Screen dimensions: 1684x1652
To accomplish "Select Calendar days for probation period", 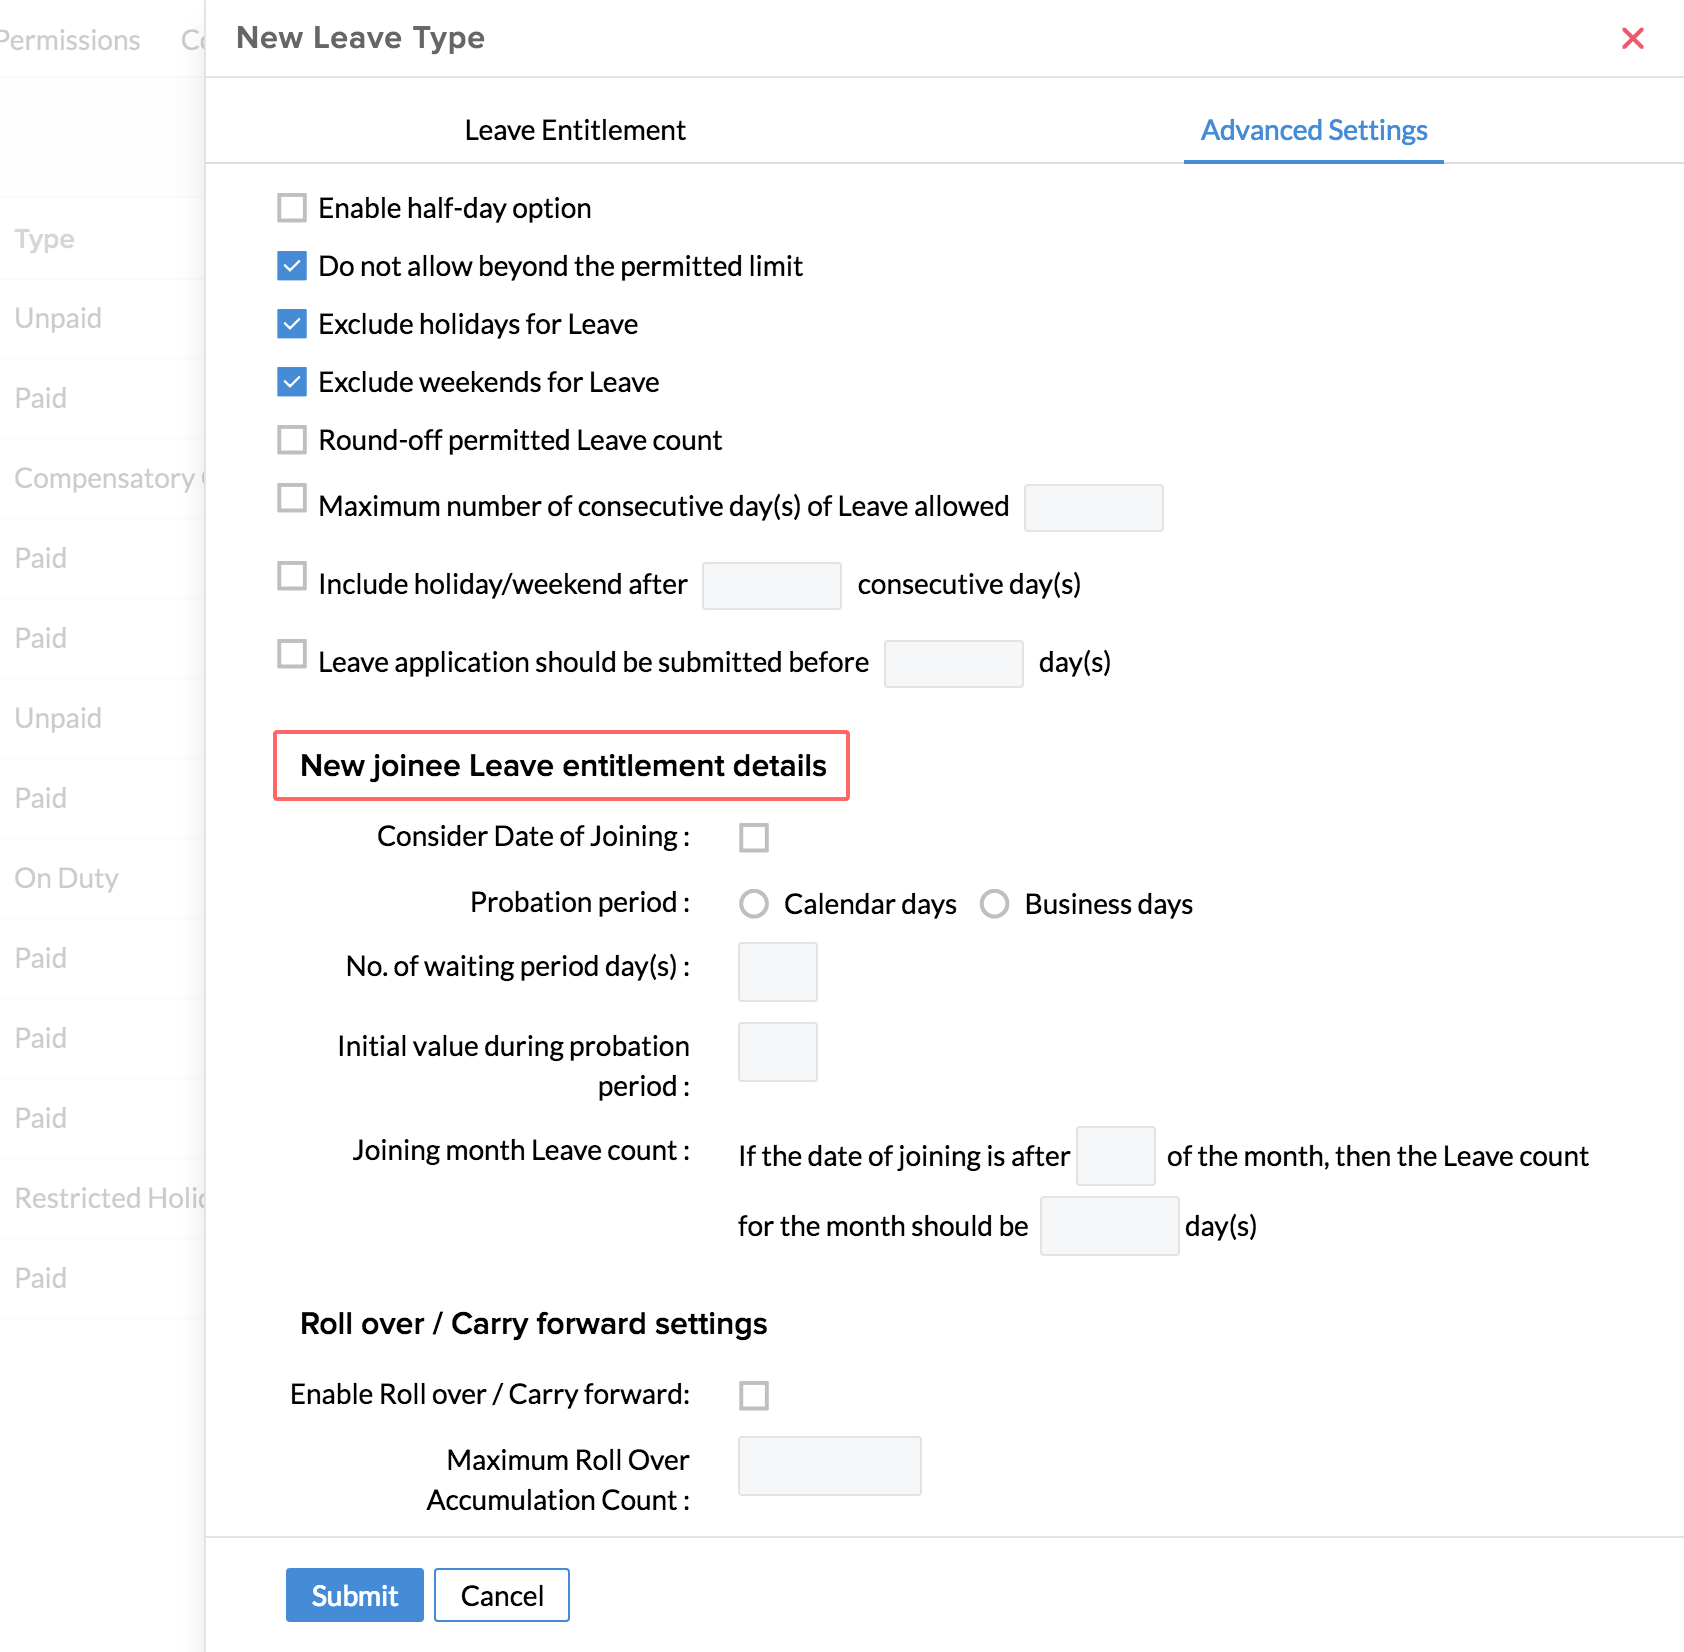I will [754, 904].
